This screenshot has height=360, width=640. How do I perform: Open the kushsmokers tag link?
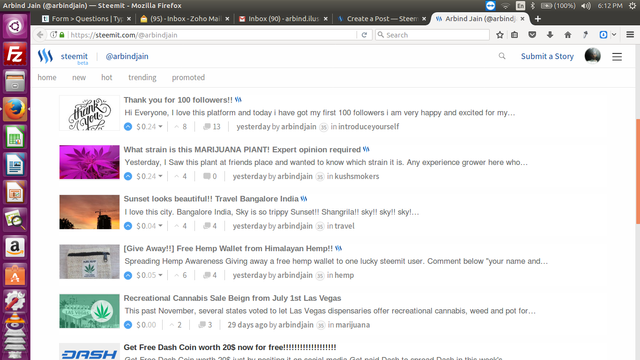[x=356, y=176]
